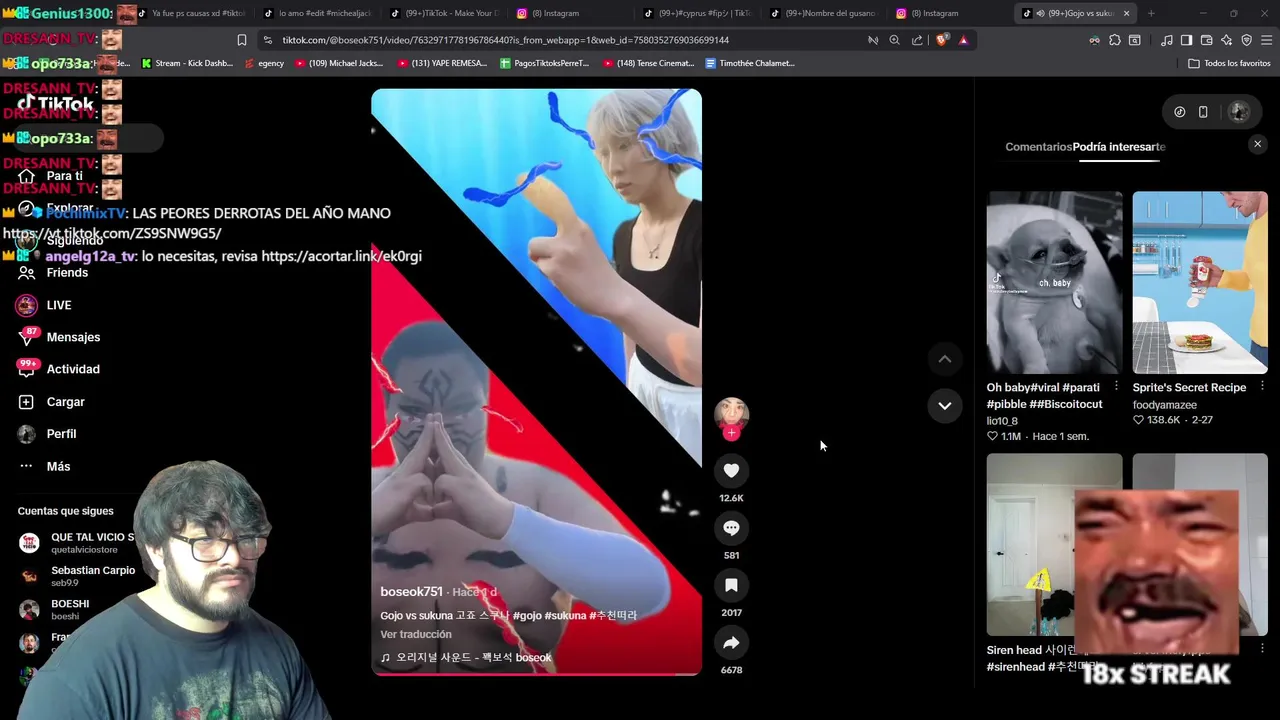This screenshot has width=1280, height=720.
Task: Open YAPE REMESA bookmark
Action: click(442, 63)
